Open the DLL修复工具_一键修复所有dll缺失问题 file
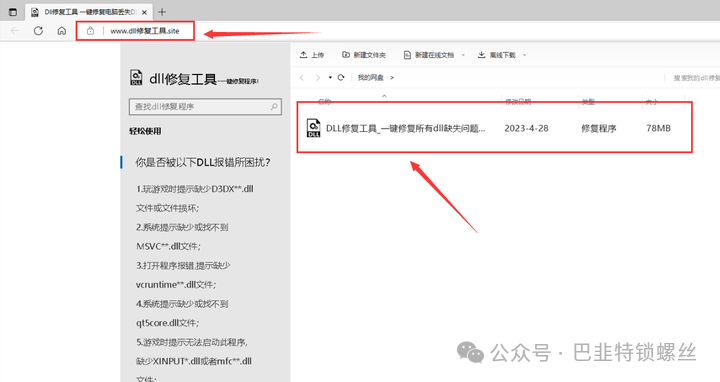Image resolution: width=720 pixels, height=382 pixels. point(405,129)
